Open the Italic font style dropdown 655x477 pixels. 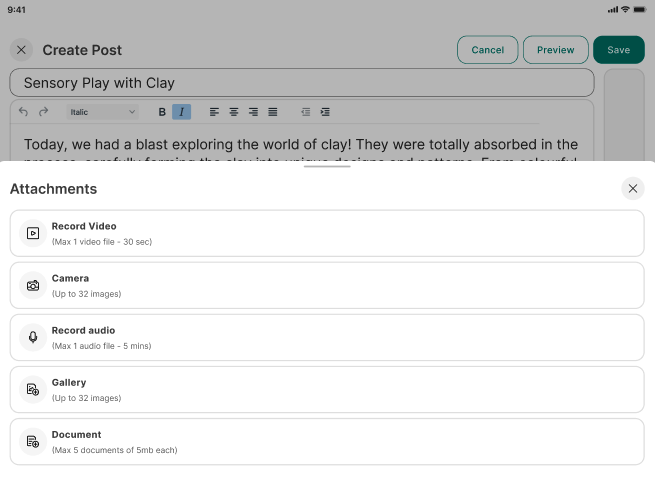pos(103,112)
